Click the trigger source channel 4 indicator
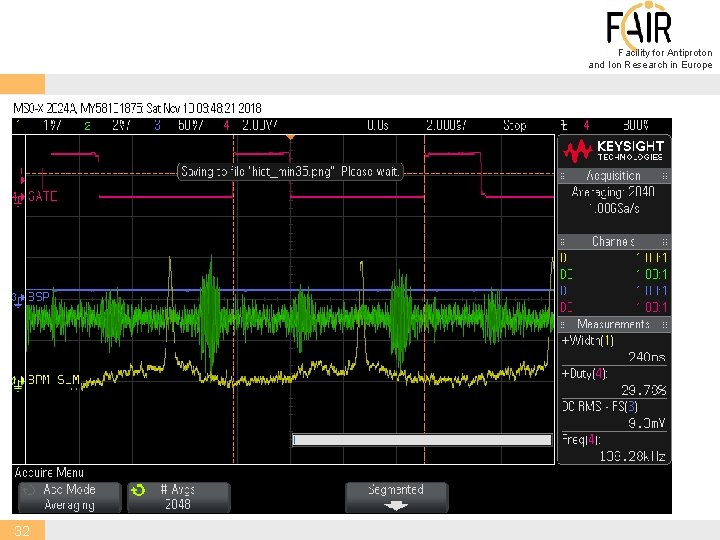This screenshot has height=540, width=720. 586,125
